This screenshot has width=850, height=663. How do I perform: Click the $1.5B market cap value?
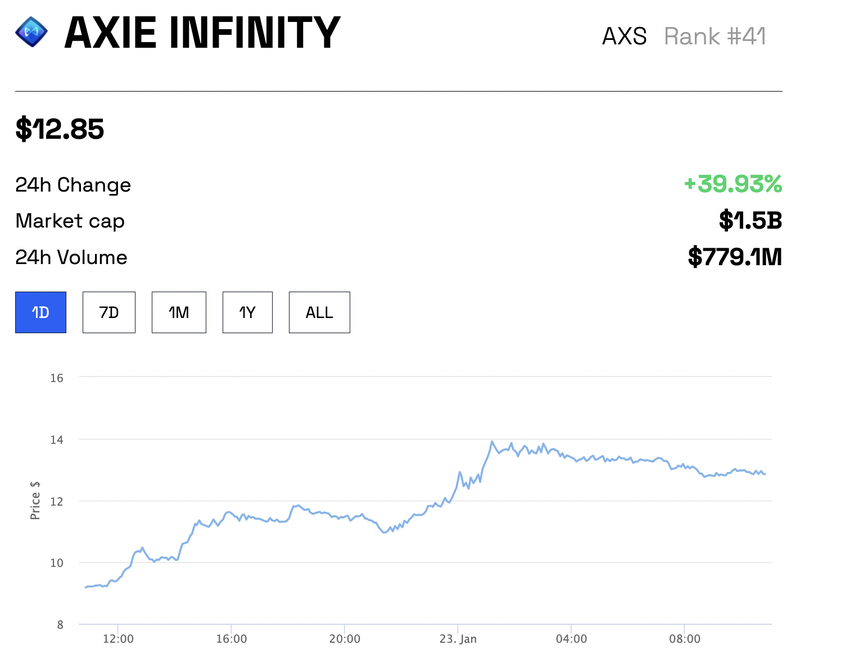click(751, 221)
